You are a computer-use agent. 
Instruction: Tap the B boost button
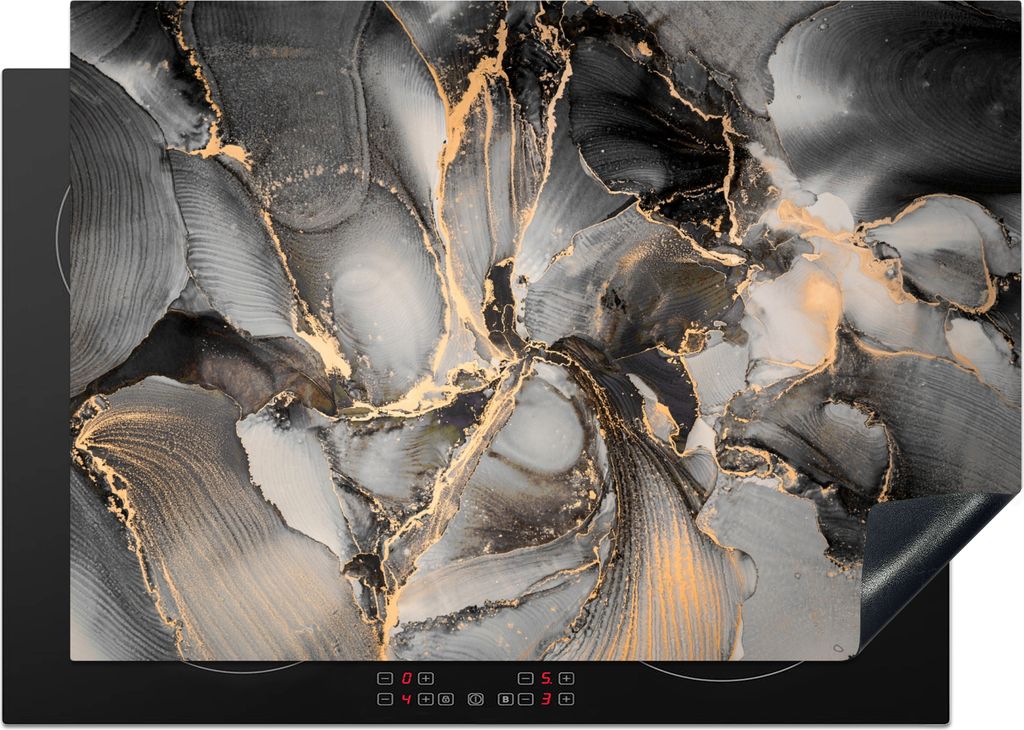click(x=505, y=699)
